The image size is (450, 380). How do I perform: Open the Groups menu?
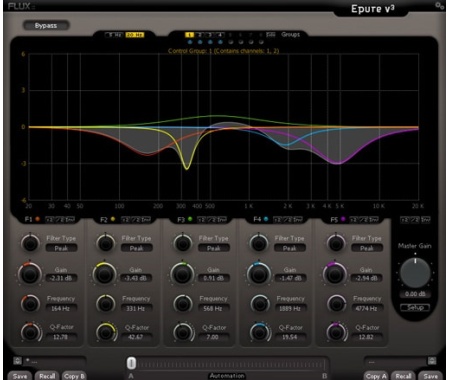click(290, 34)
